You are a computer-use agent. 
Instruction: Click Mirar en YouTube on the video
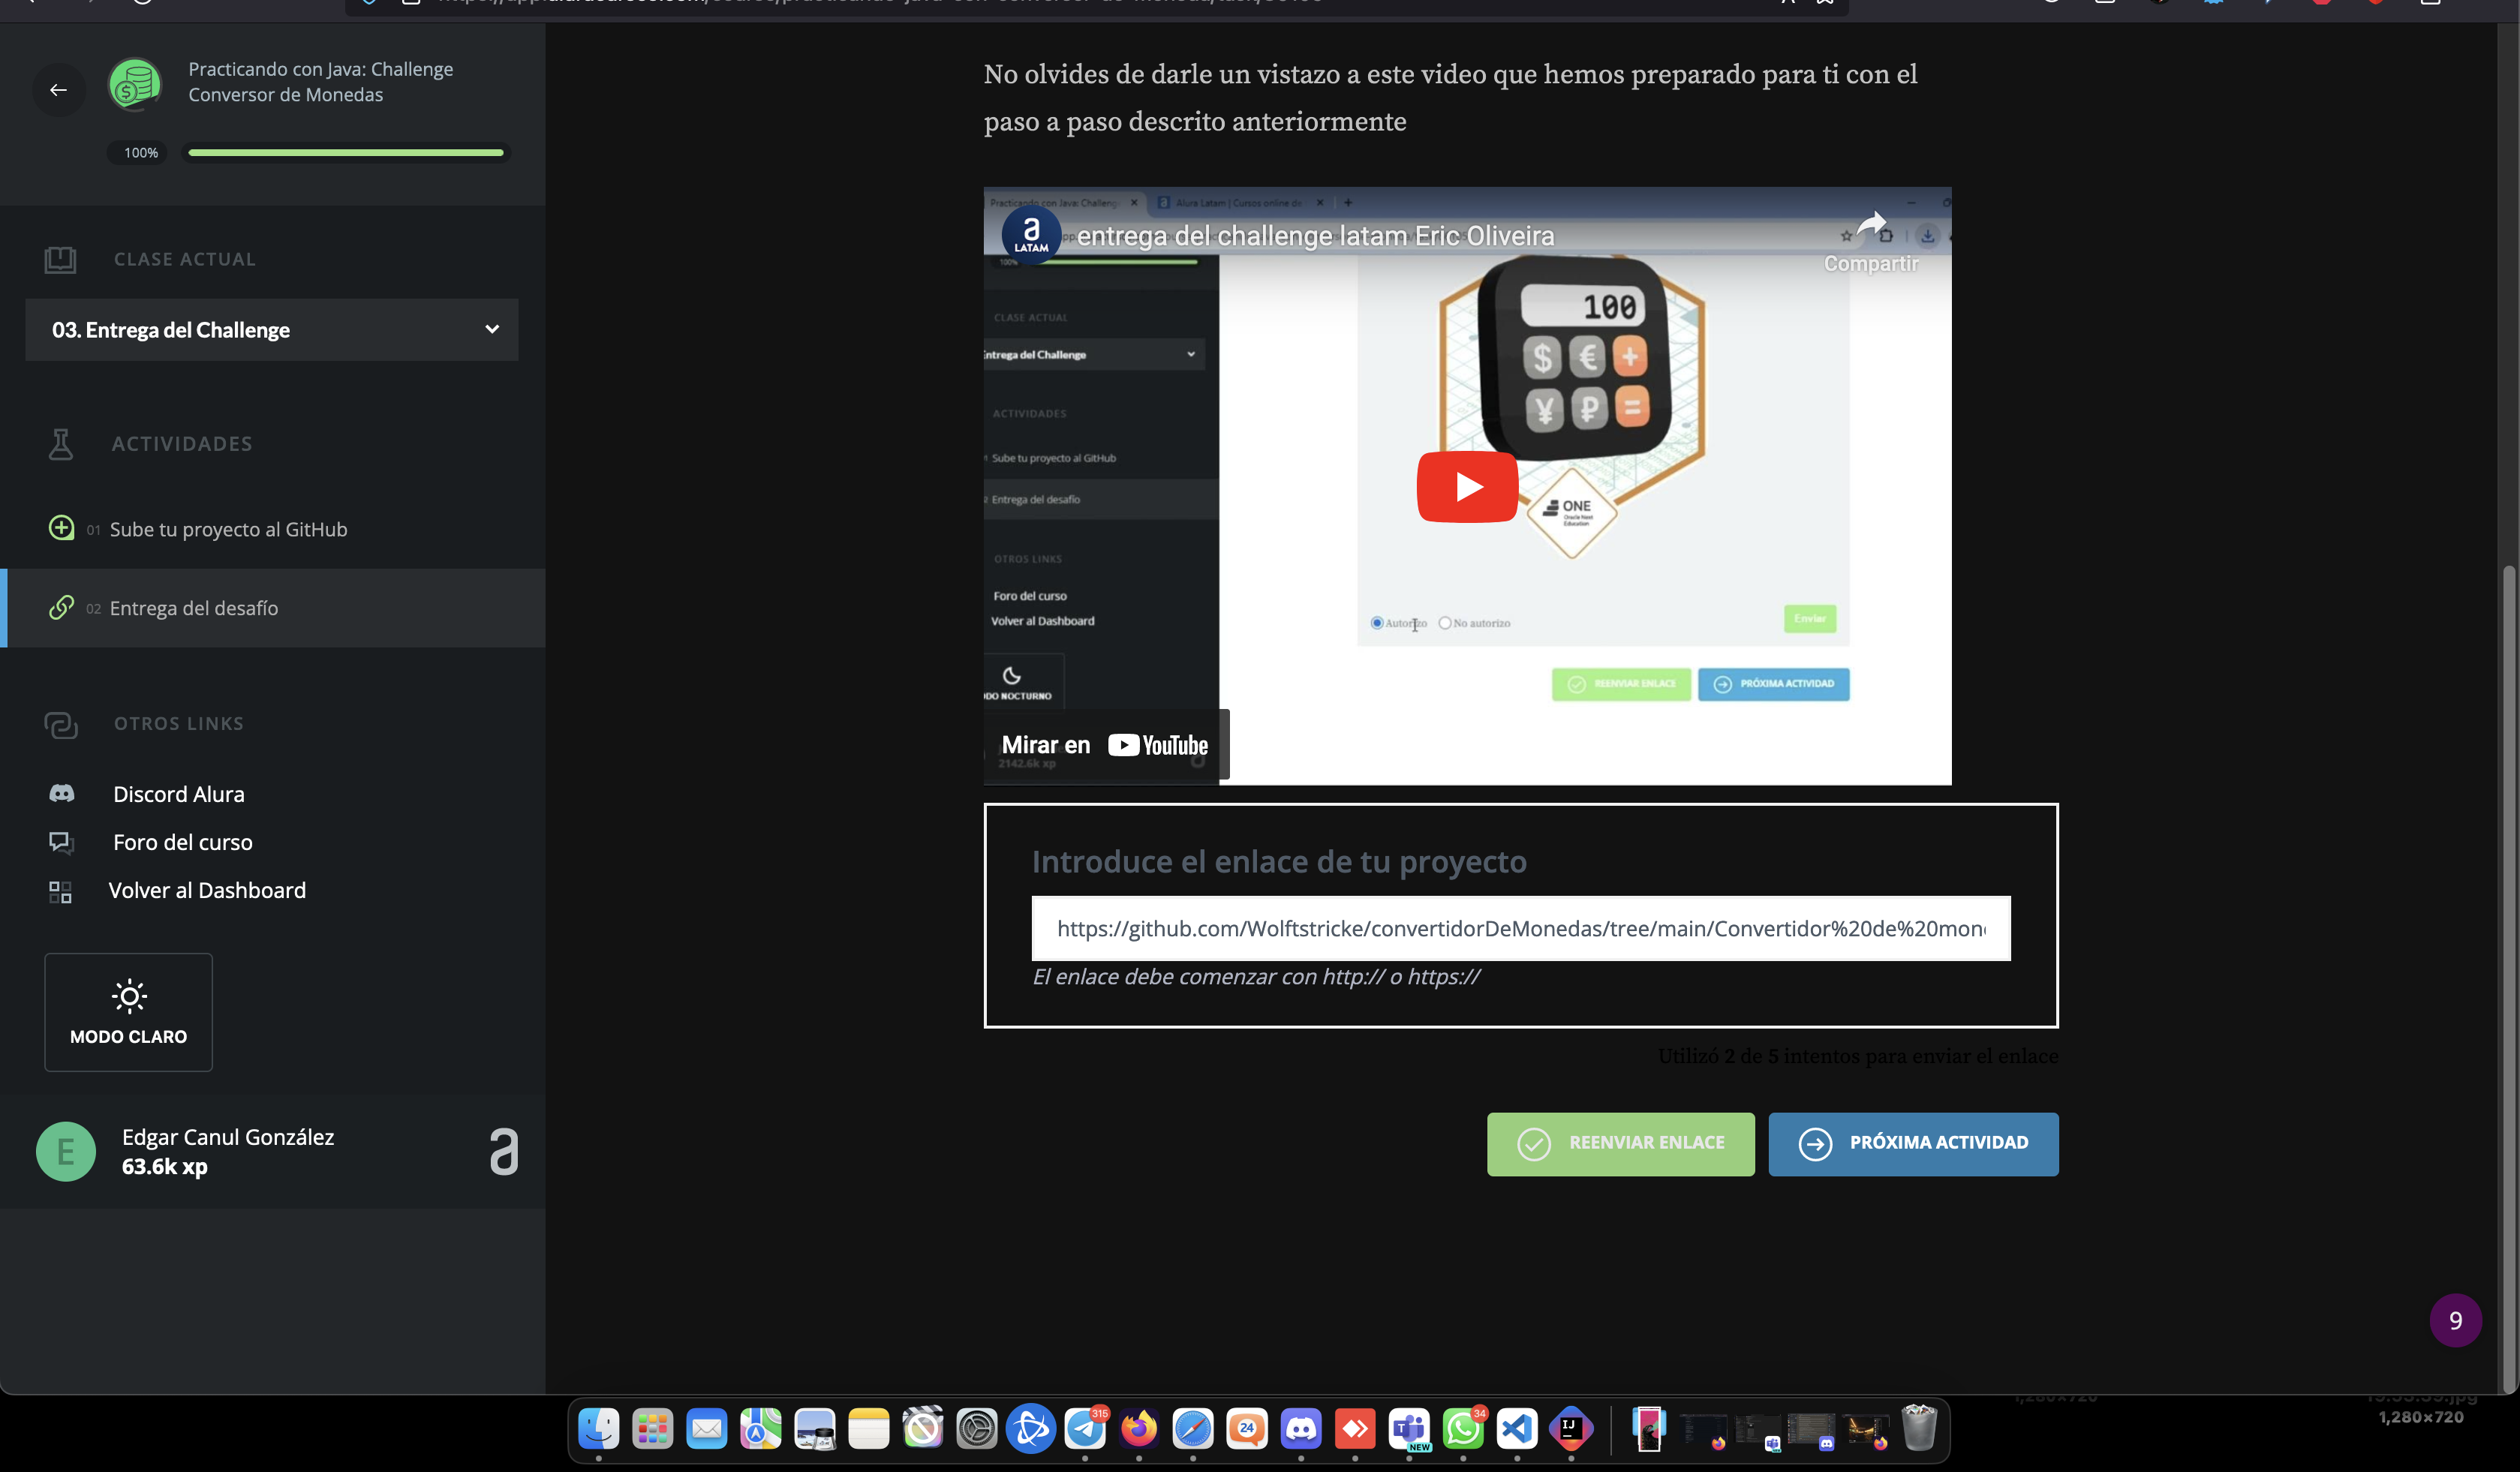[1106, 745]
